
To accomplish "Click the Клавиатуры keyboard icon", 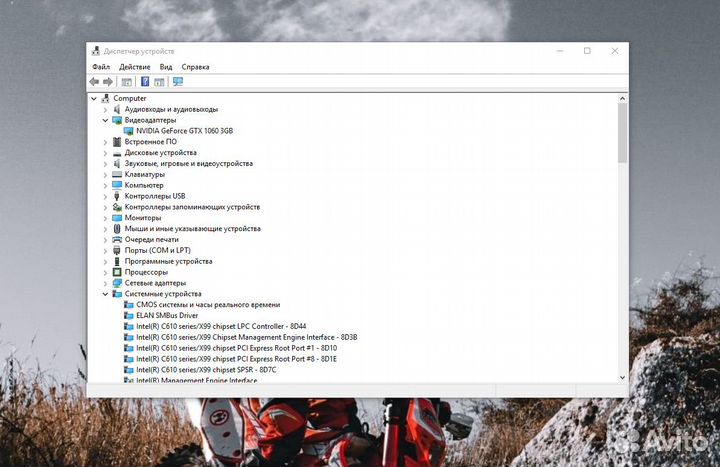I will pos(117,174).
